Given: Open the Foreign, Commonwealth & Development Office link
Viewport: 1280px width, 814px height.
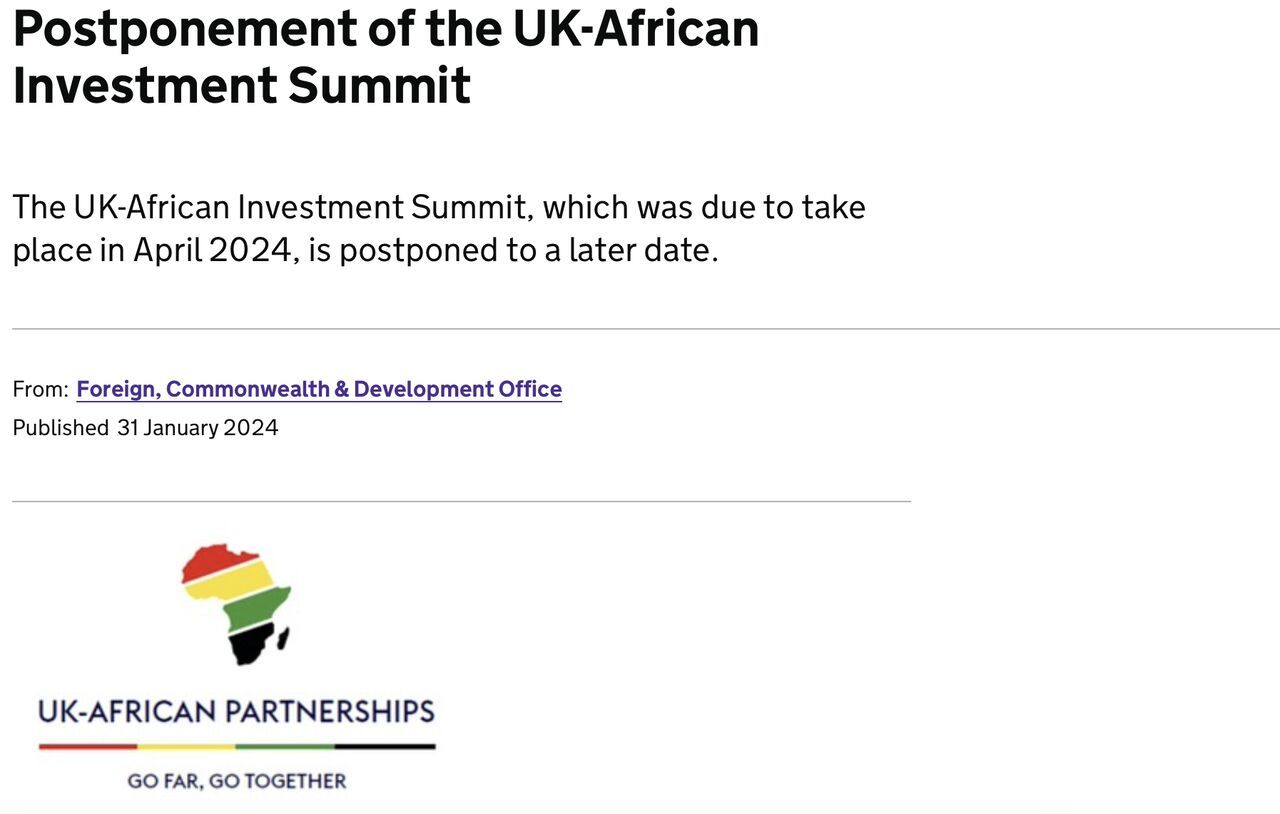Looking at the screenshot, I should tap(319, 389).
